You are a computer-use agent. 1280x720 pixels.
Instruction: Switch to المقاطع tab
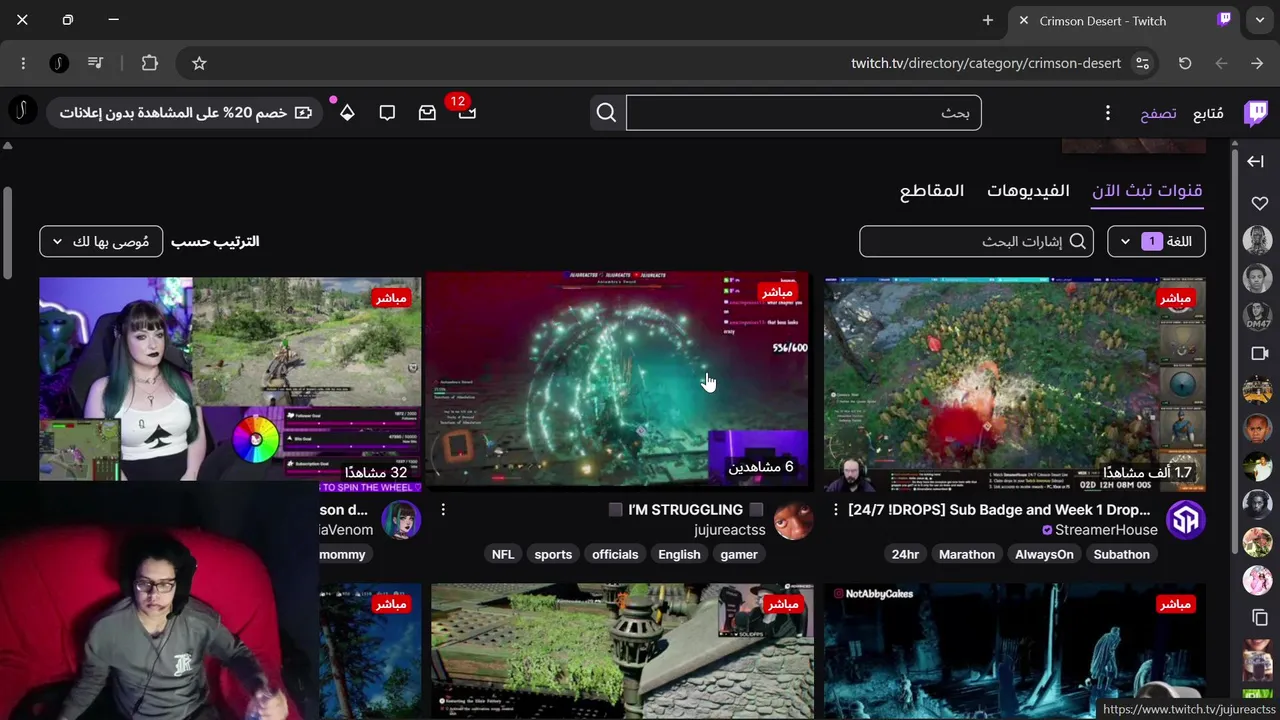(x=932, y=190)
